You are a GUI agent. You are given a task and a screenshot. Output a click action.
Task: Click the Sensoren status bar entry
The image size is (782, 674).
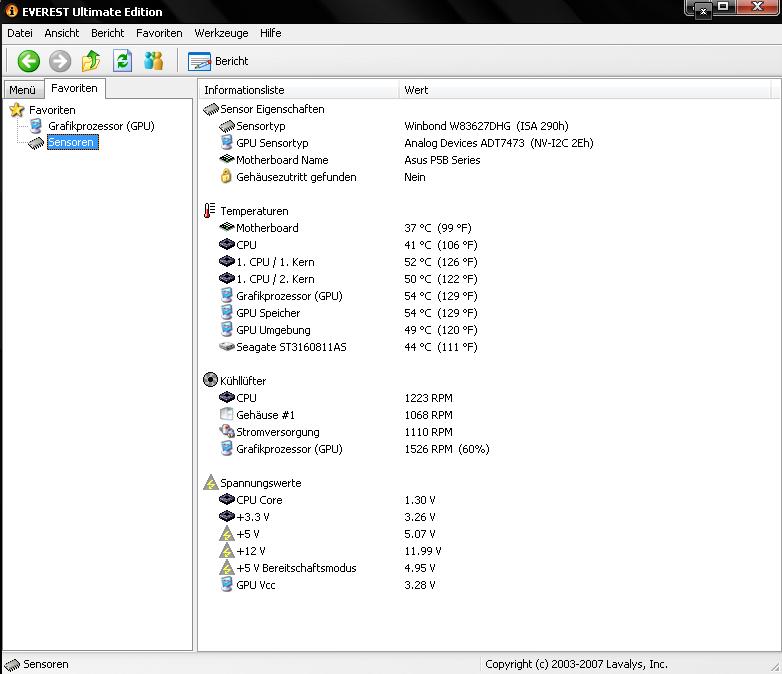pos(37,665)
